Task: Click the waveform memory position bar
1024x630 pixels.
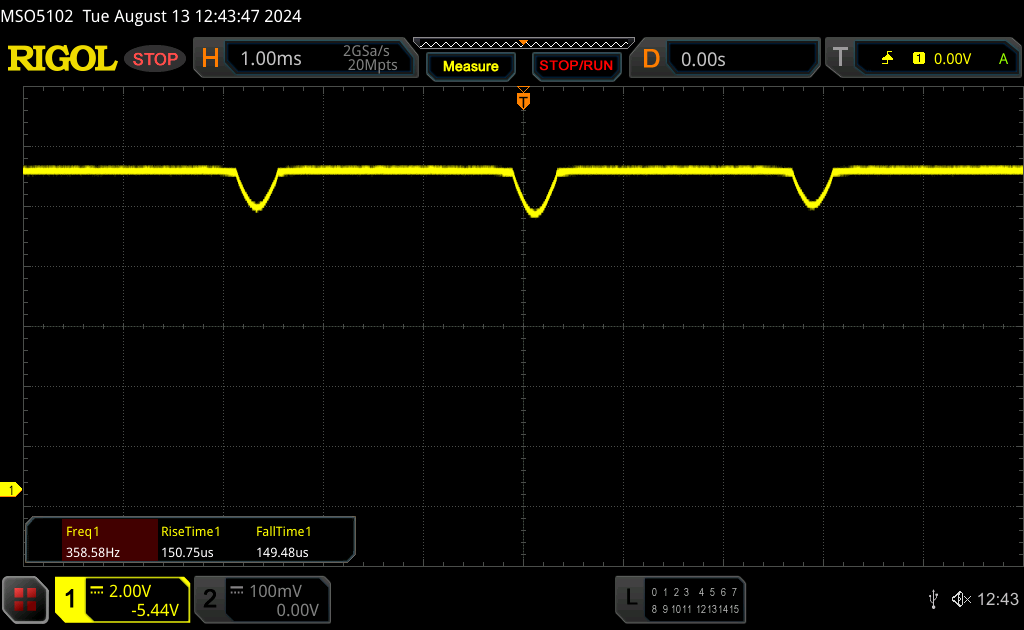Action: [524, 44]
